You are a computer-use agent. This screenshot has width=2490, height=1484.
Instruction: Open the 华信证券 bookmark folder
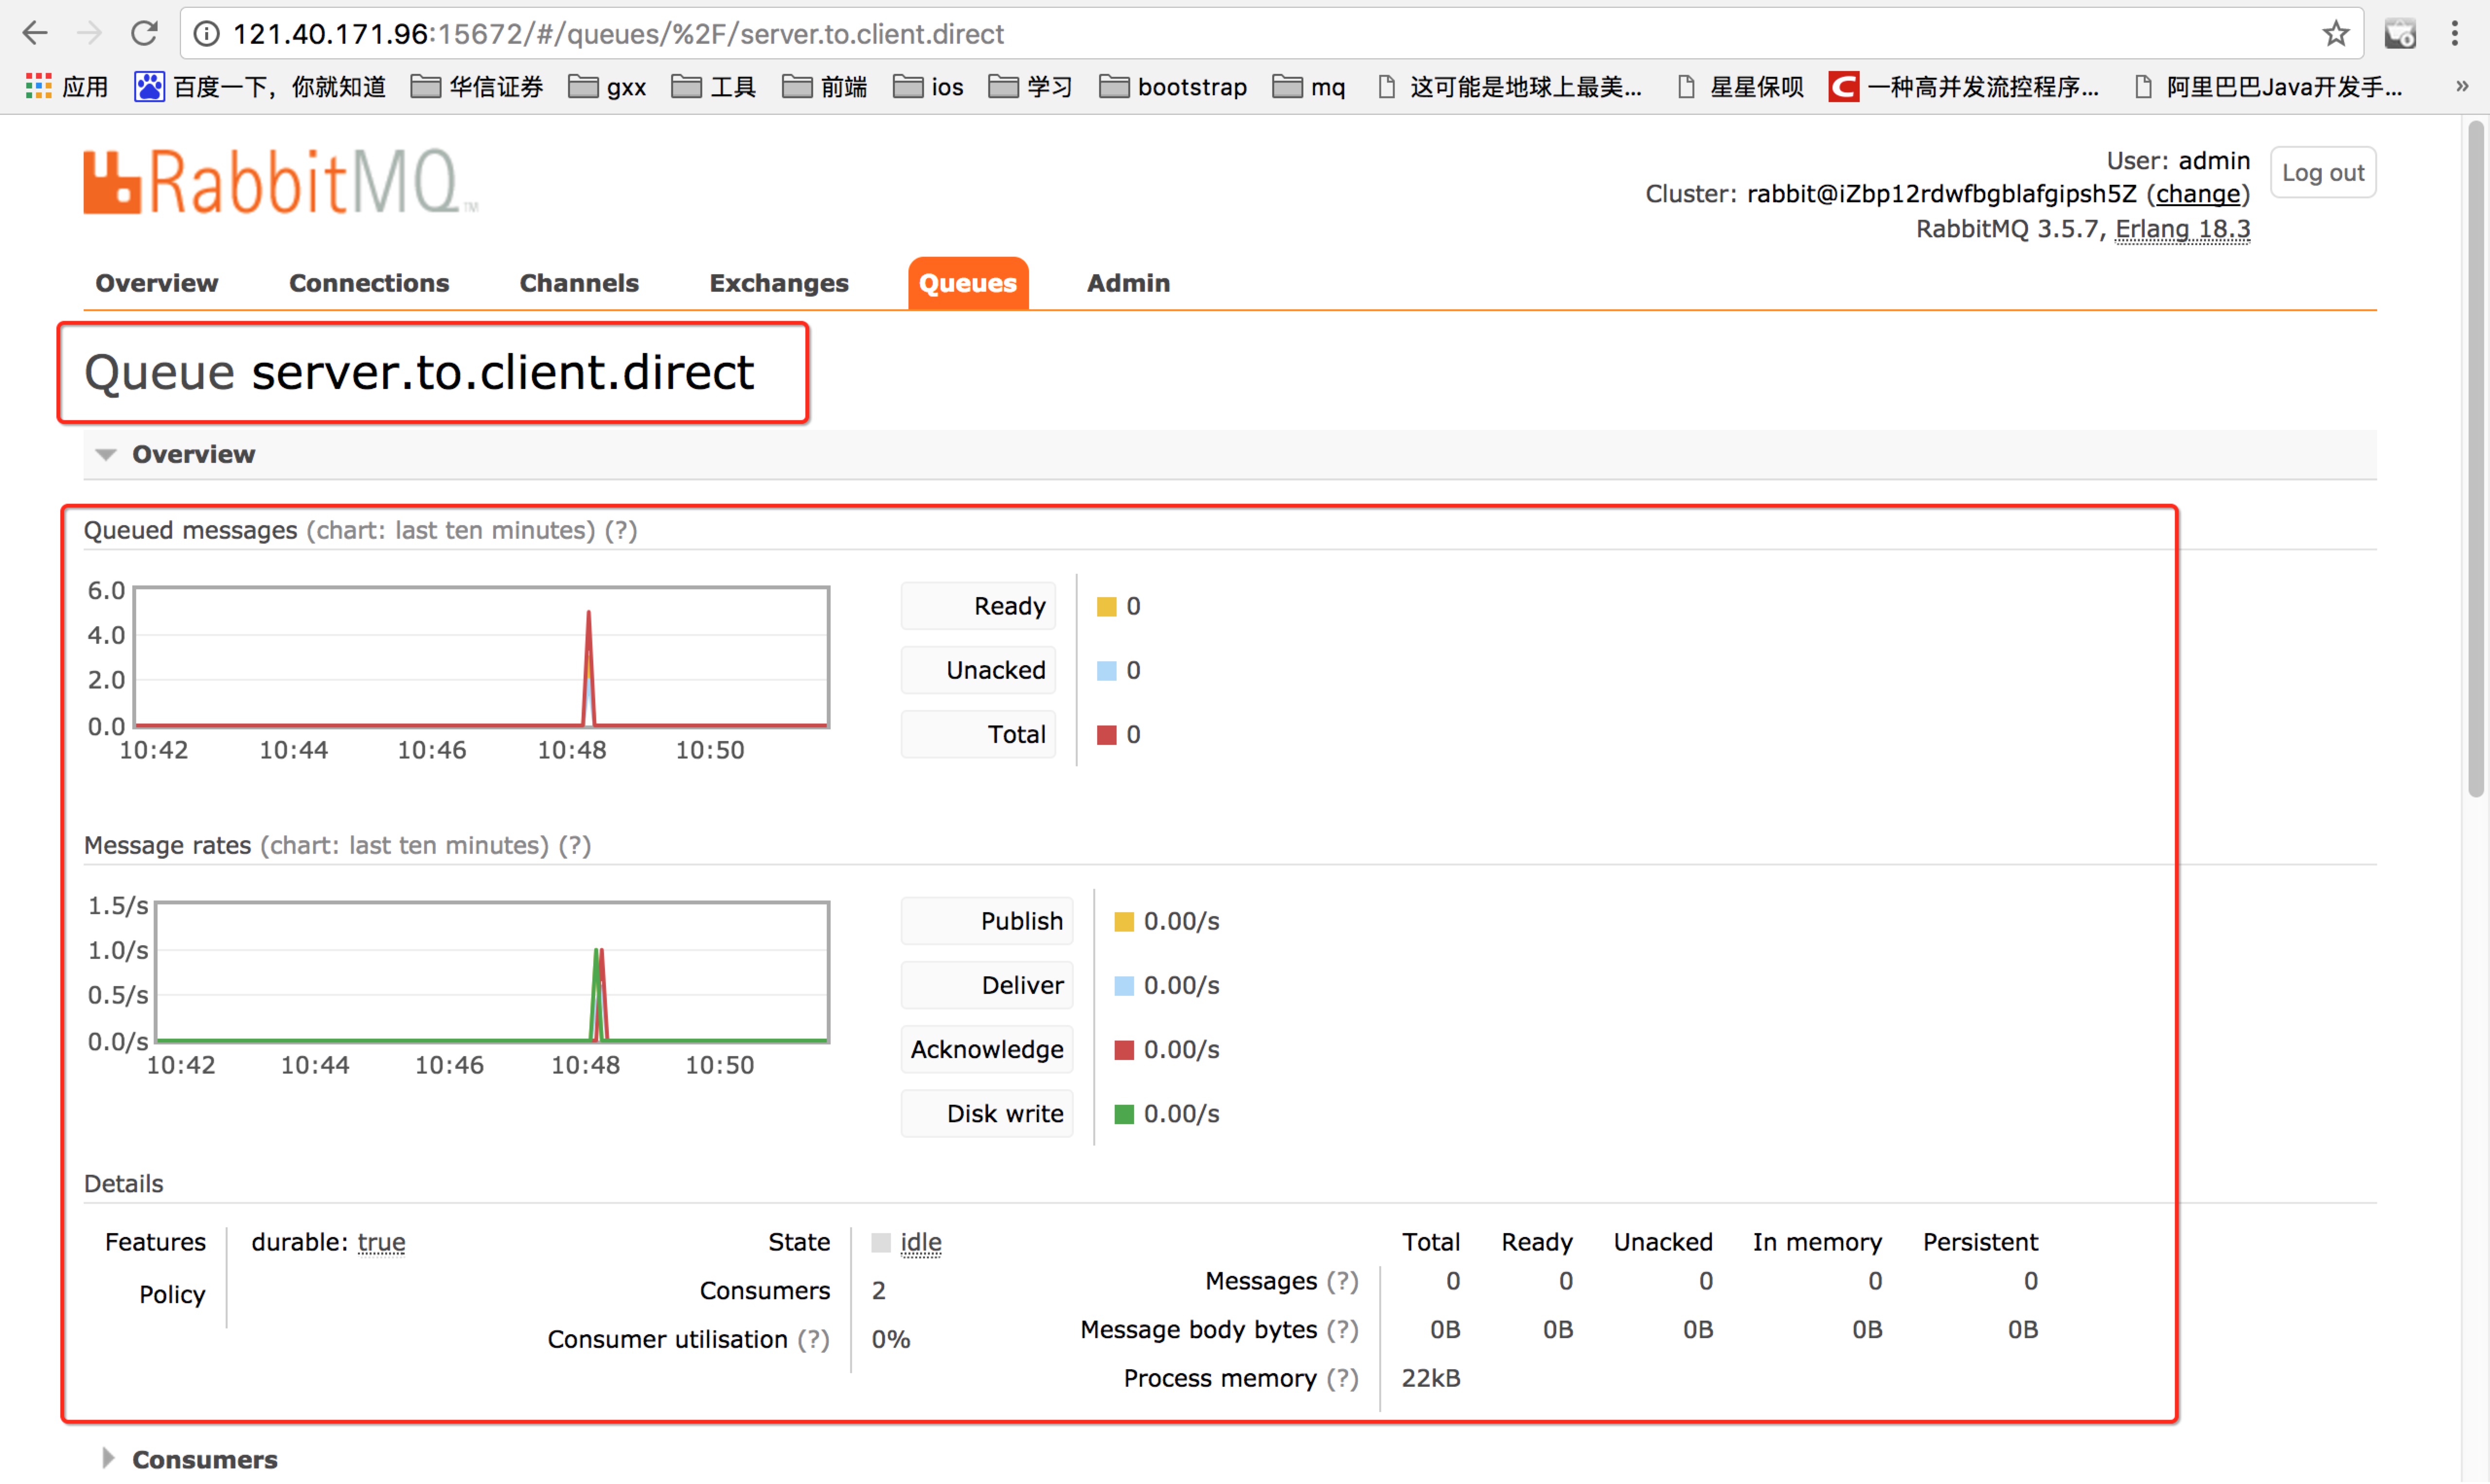[x=477, y=87]
